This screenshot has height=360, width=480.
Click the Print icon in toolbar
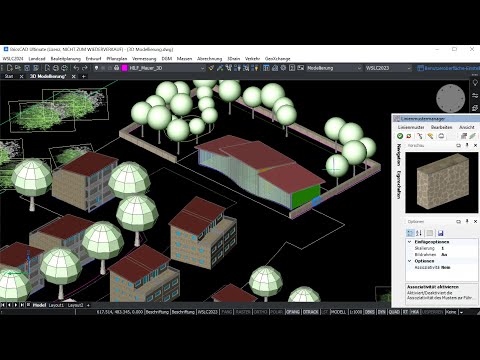pyautogui.click(x=56, y=68)
